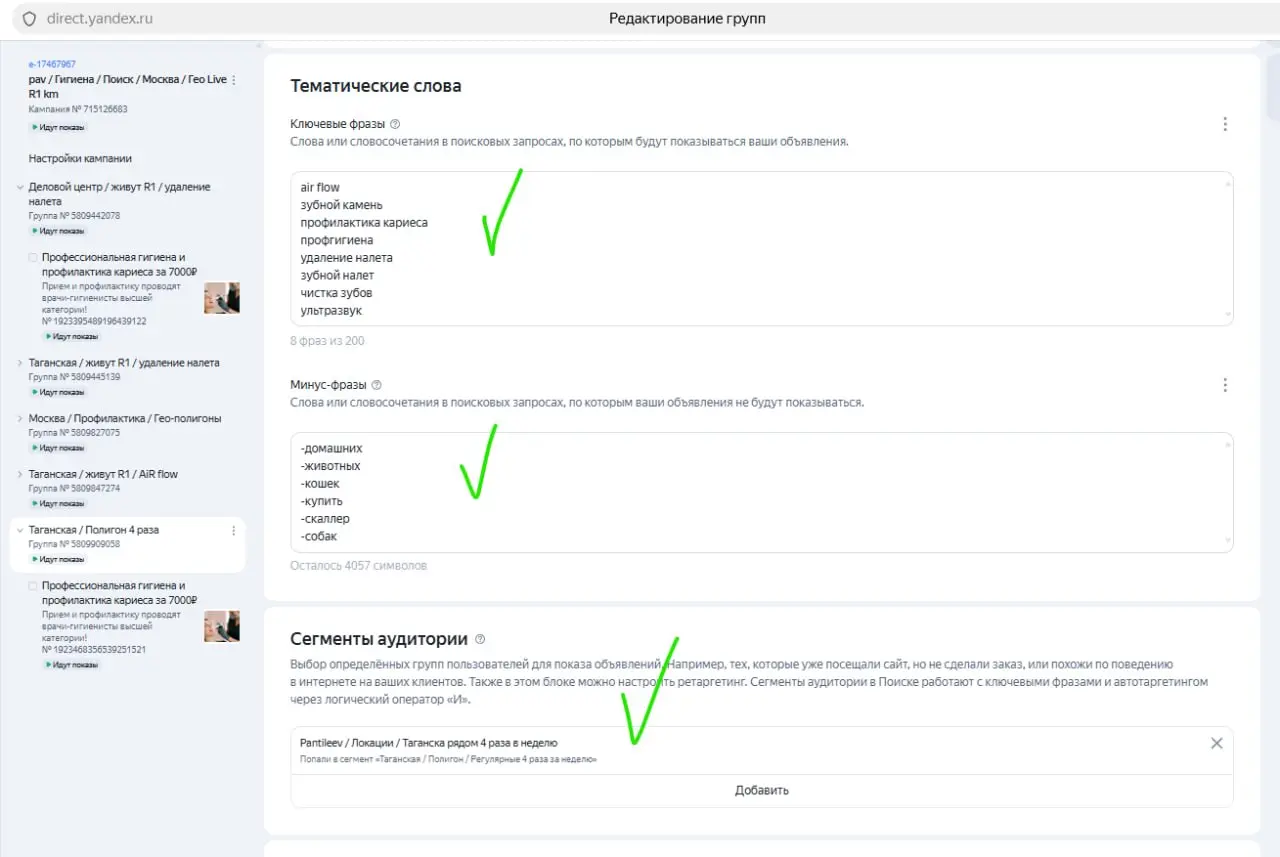Open three-dot menu of campaign pav / Гигиена
The height and width of the screenshot is (857, 1280).
pyautogui.click(x=234, y=80)
